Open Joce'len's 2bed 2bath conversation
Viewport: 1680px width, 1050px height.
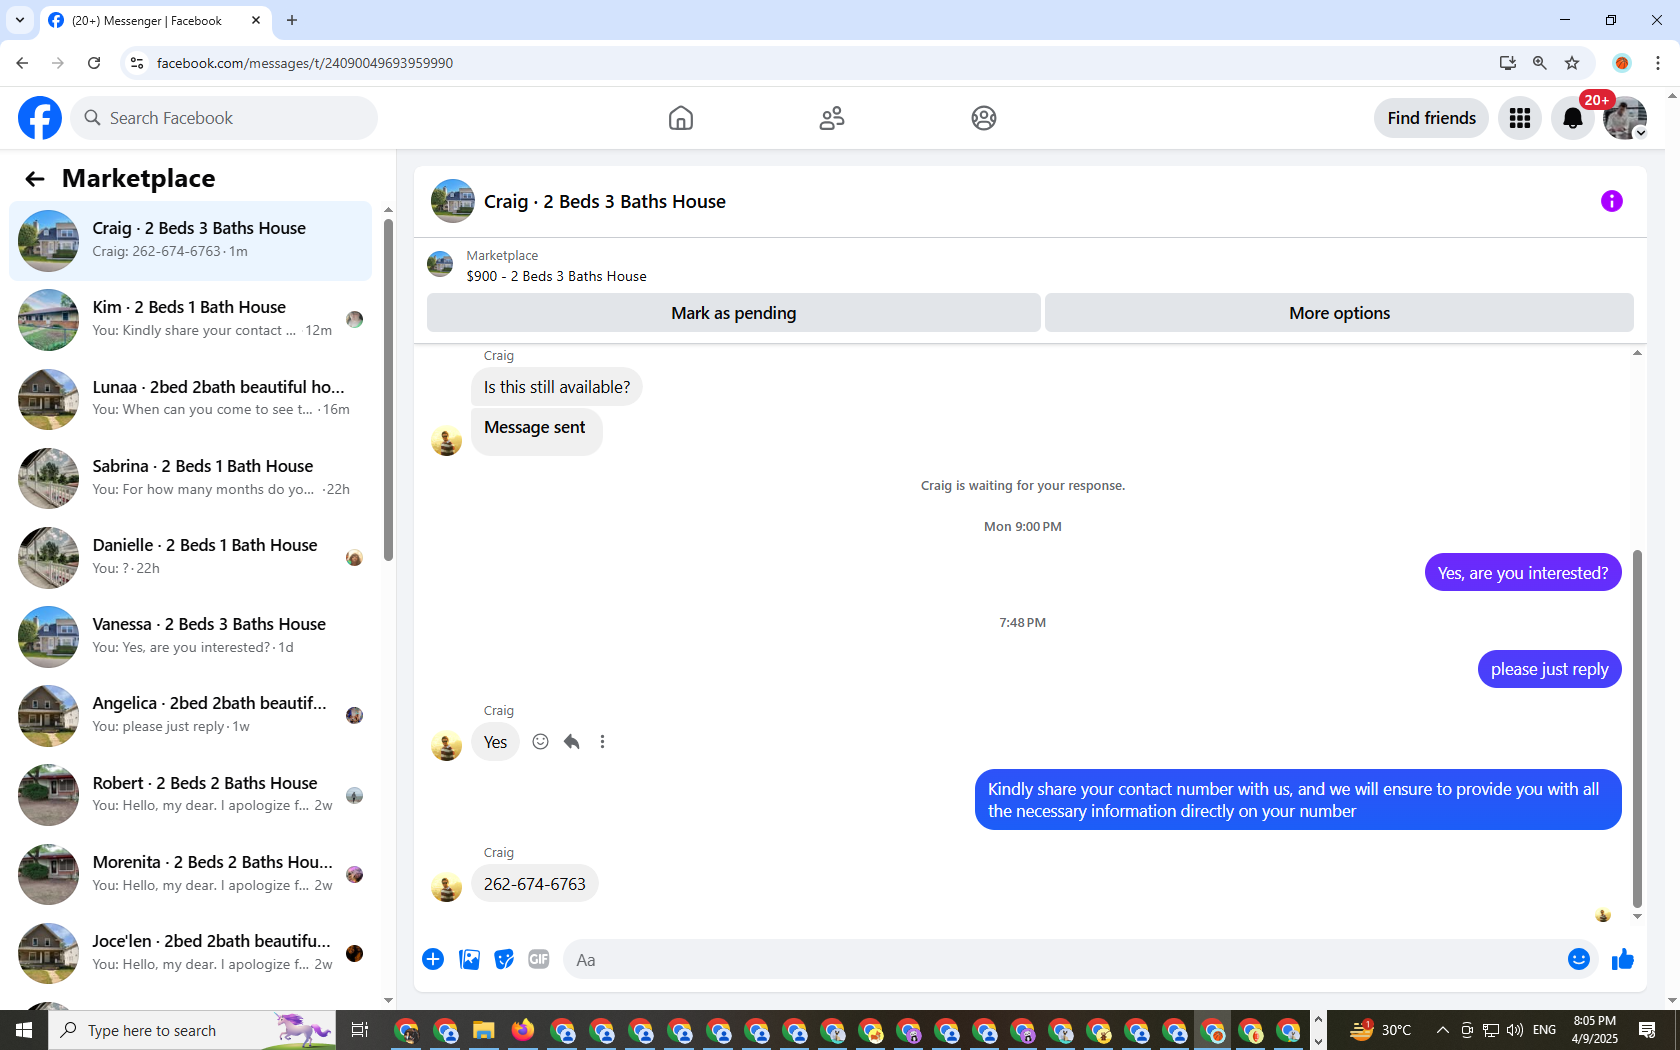(x=191, y=953)
